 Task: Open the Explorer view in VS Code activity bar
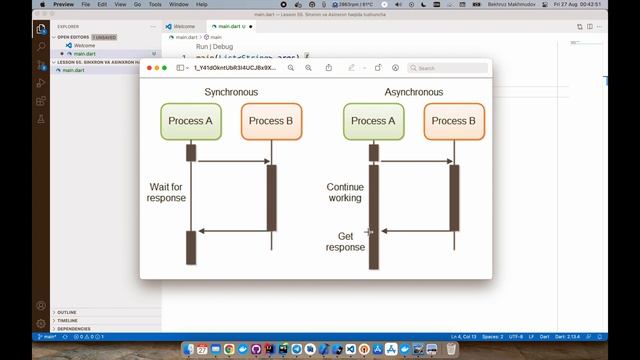pyautogui.click(x=41, y=29)
